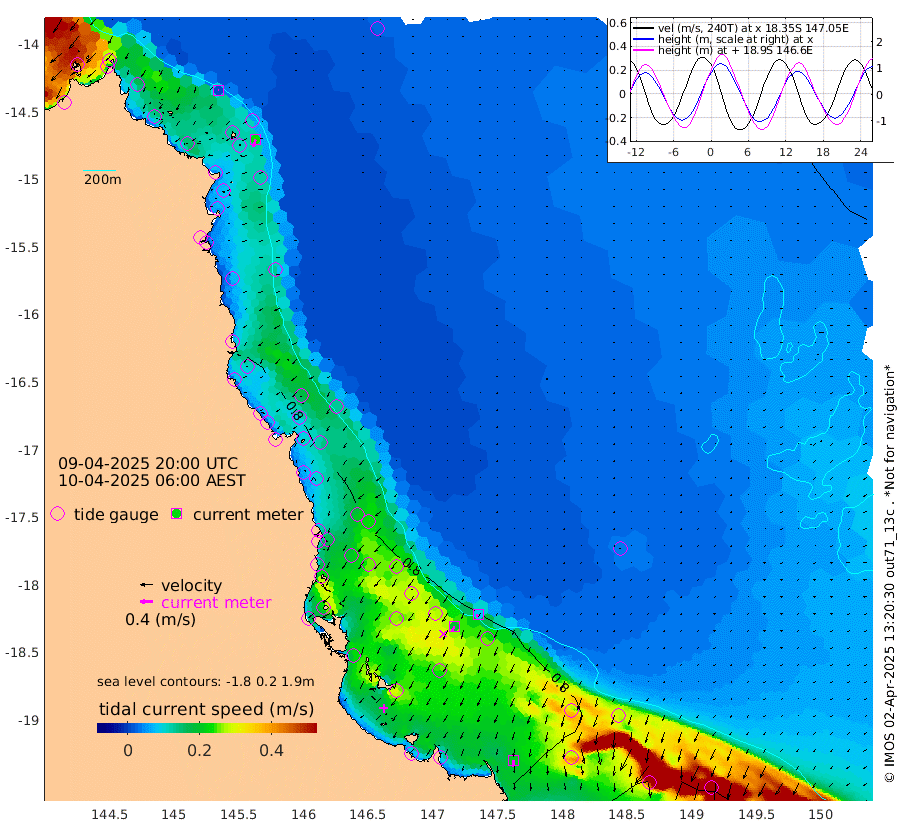Click the 'tidal current speed (m/s)' label
The width and height of the screenshot is (900, 834).
[x=207, y=709]
